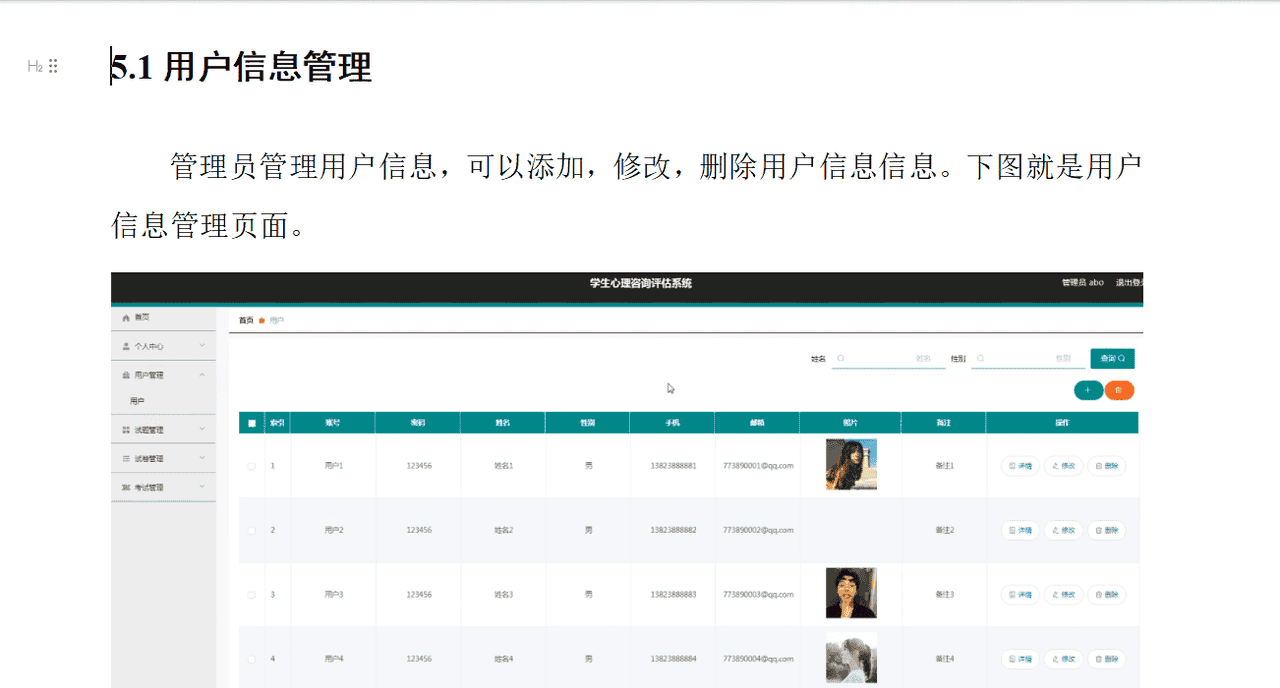Click the 个人中心 person icon
1280x688 pixels.
pyautogui.click(x=125, y=346)
